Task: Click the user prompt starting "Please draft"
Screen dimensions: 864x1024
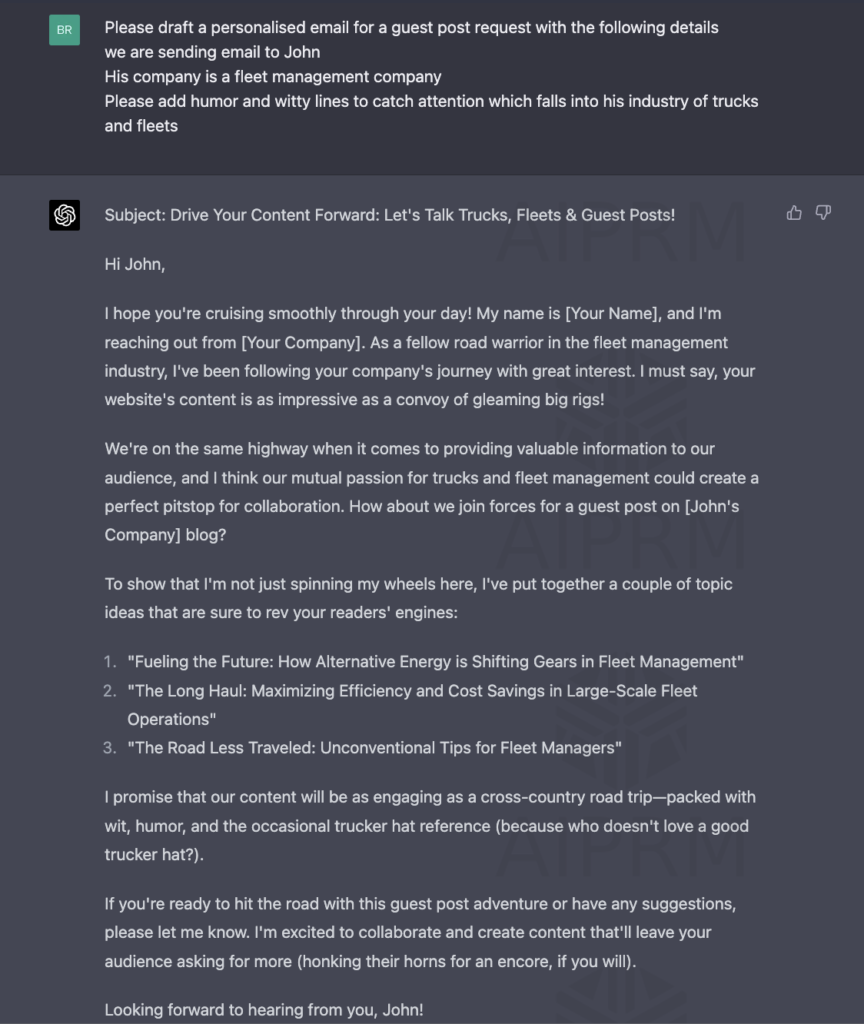Action: pyautogui.click(x=411, y=27)
